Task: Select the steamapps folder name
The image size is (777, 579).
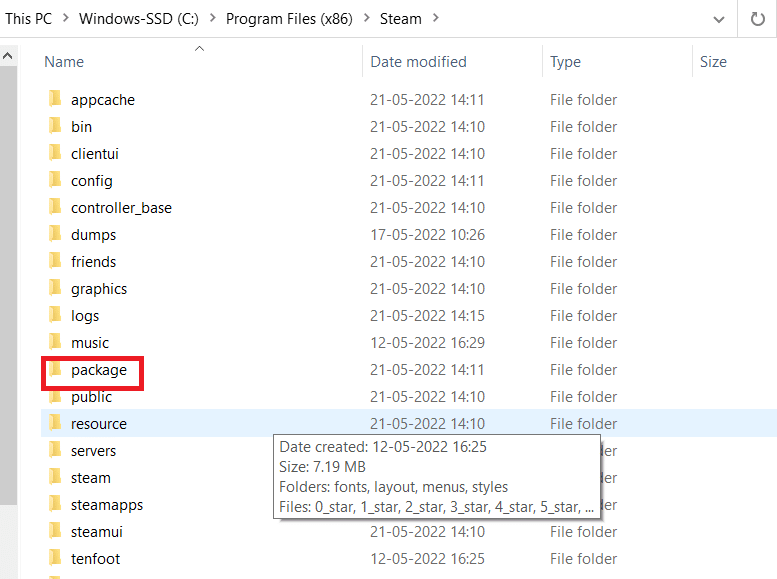Action: (x=107, y=505)
